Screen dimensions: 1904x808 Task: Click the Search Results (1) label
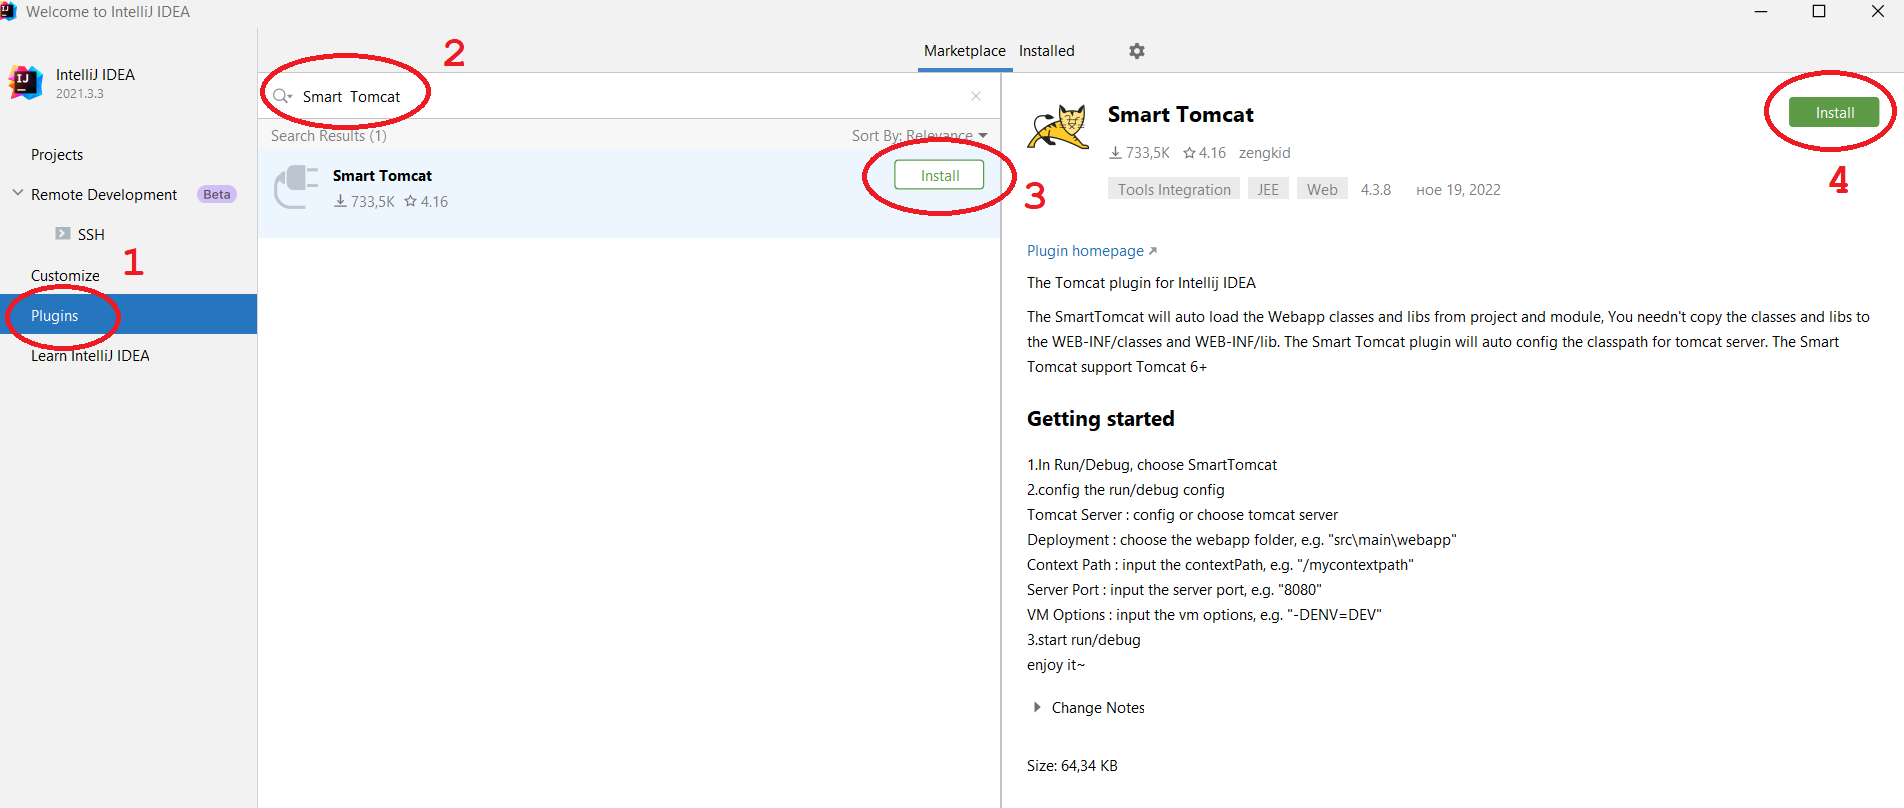(x=328, y=136)
